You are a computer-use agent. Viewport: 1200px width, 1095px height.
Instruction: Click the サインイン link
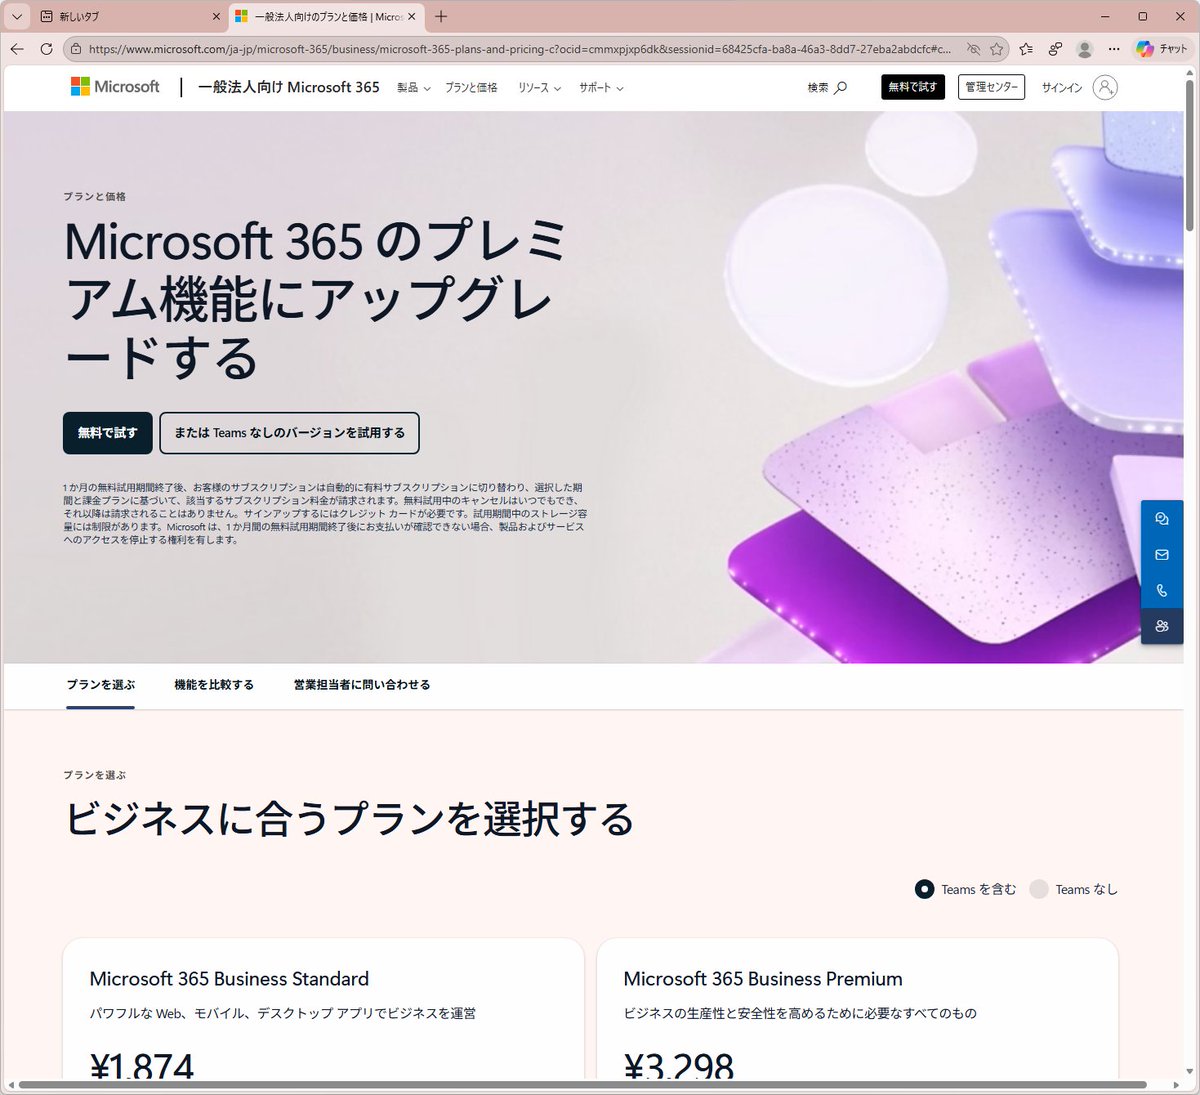(1062, 88)
